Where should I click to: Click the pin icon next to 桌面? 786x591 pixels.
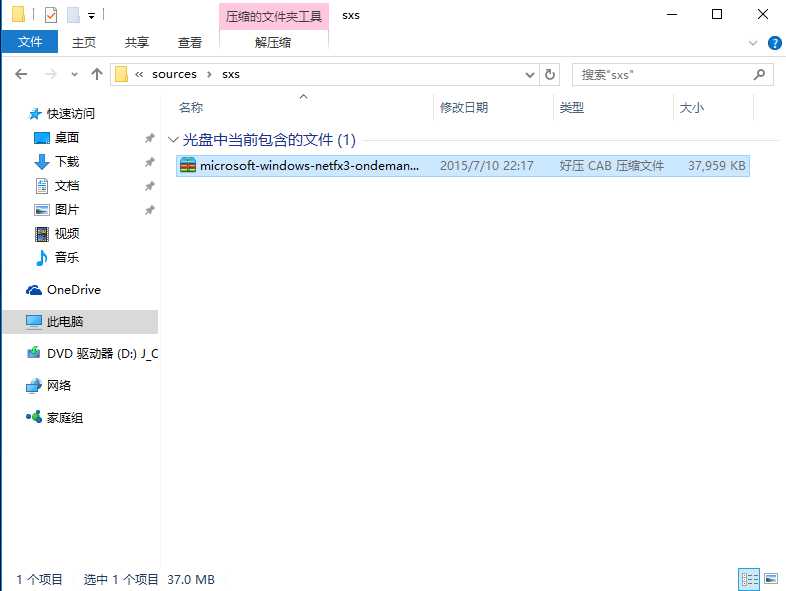149,138
